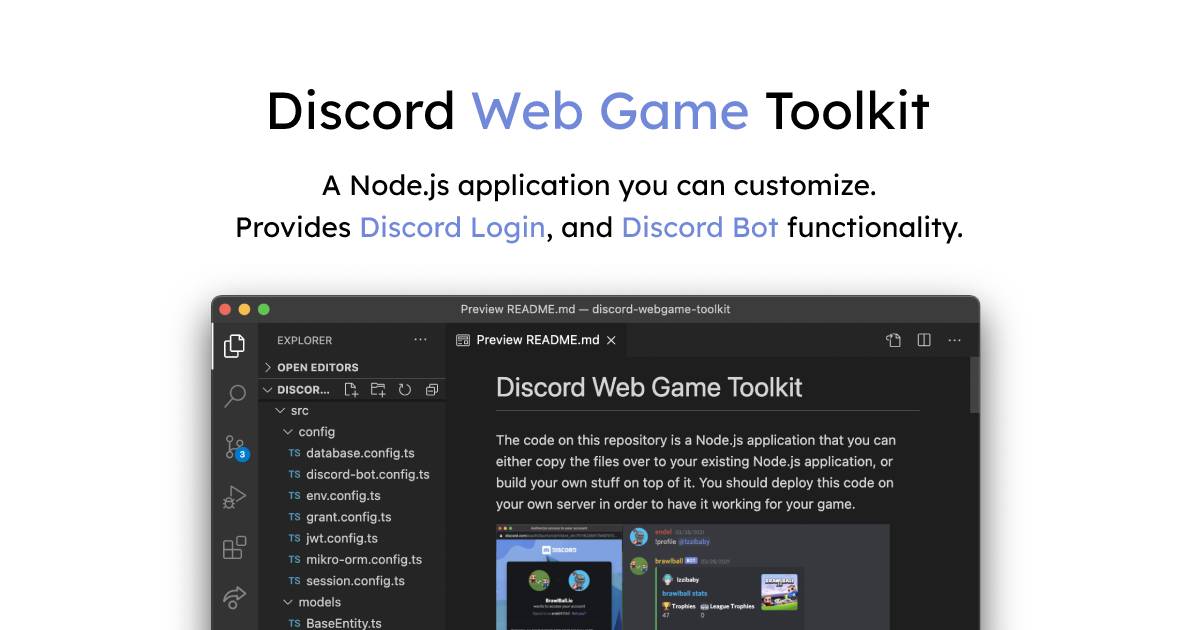Open the Explorer panel more actions menu
1200x630 pixels.
coord(420,340)
